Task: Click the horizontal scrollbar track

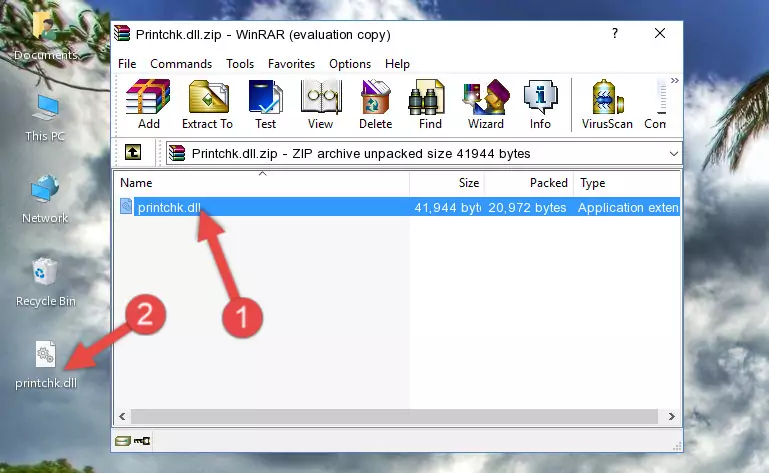Action: 394,417
